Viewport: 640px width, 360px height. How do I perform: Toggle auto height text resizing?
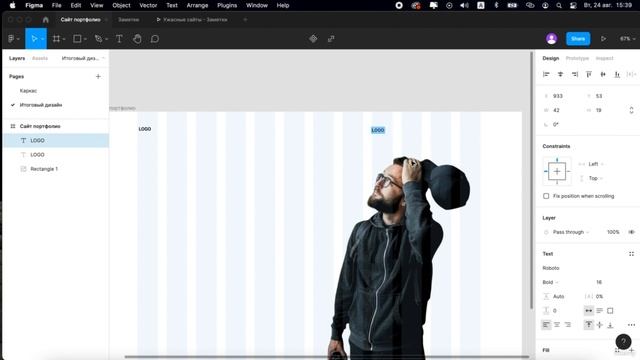tap(600, 311)
